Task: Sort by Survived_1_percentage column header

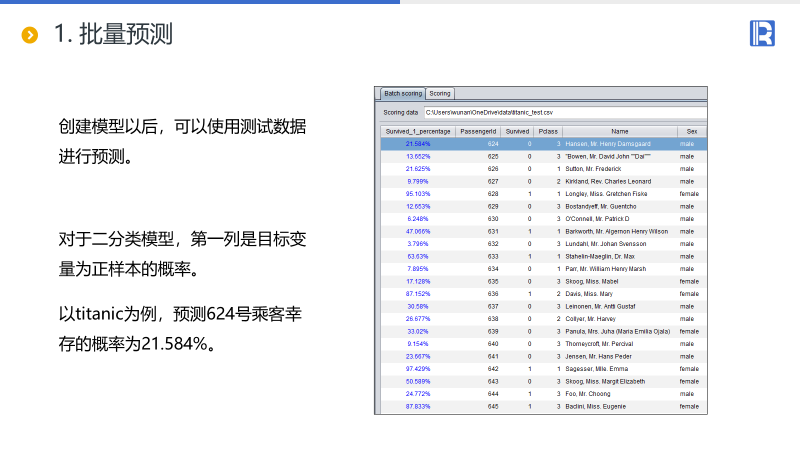Action: tap(418, 131)
